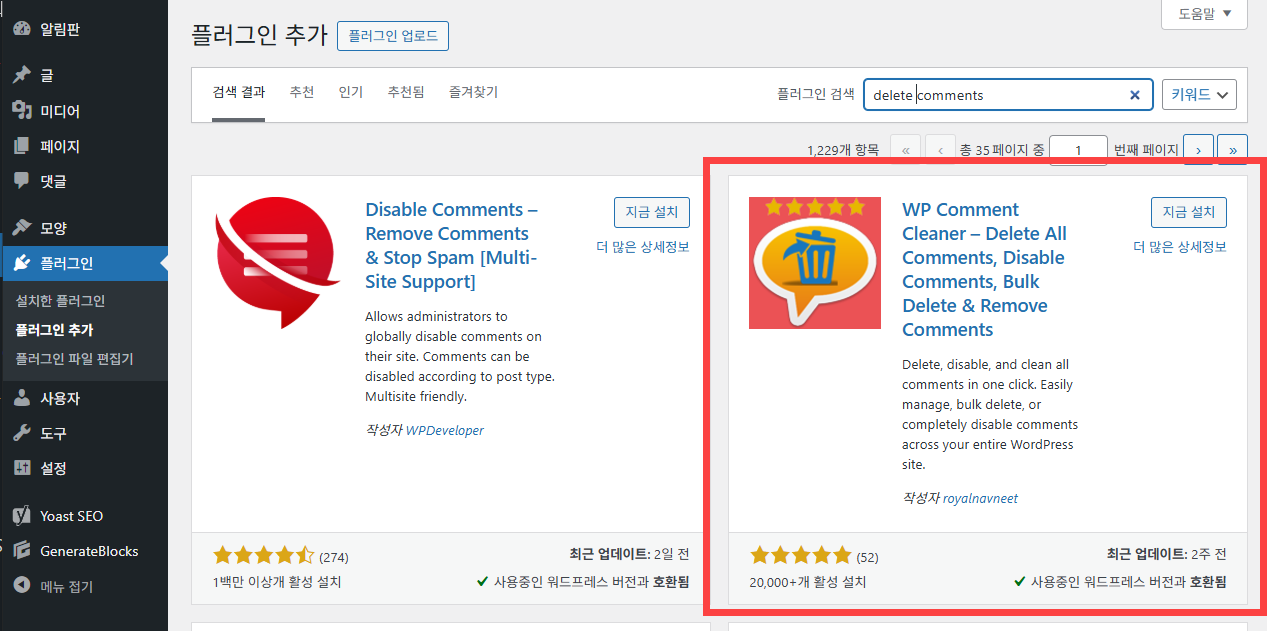Open the 사용자 menu item
The image size is (1267, 631).
84,398
